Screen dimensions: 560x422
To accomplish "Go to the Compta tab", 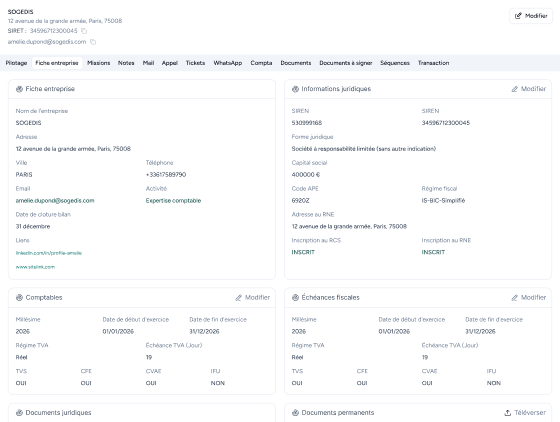I will point(261,63).
